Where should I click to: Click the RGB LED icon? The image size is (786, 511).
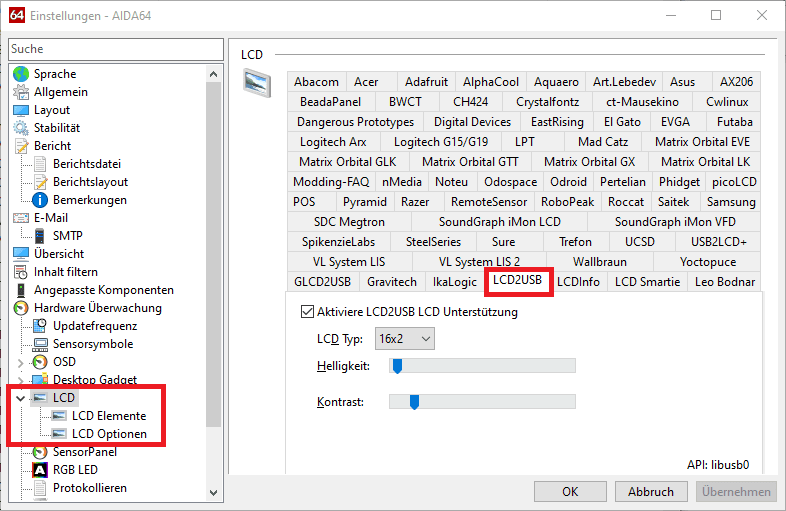pyautogui.click(x=40, y=470)
